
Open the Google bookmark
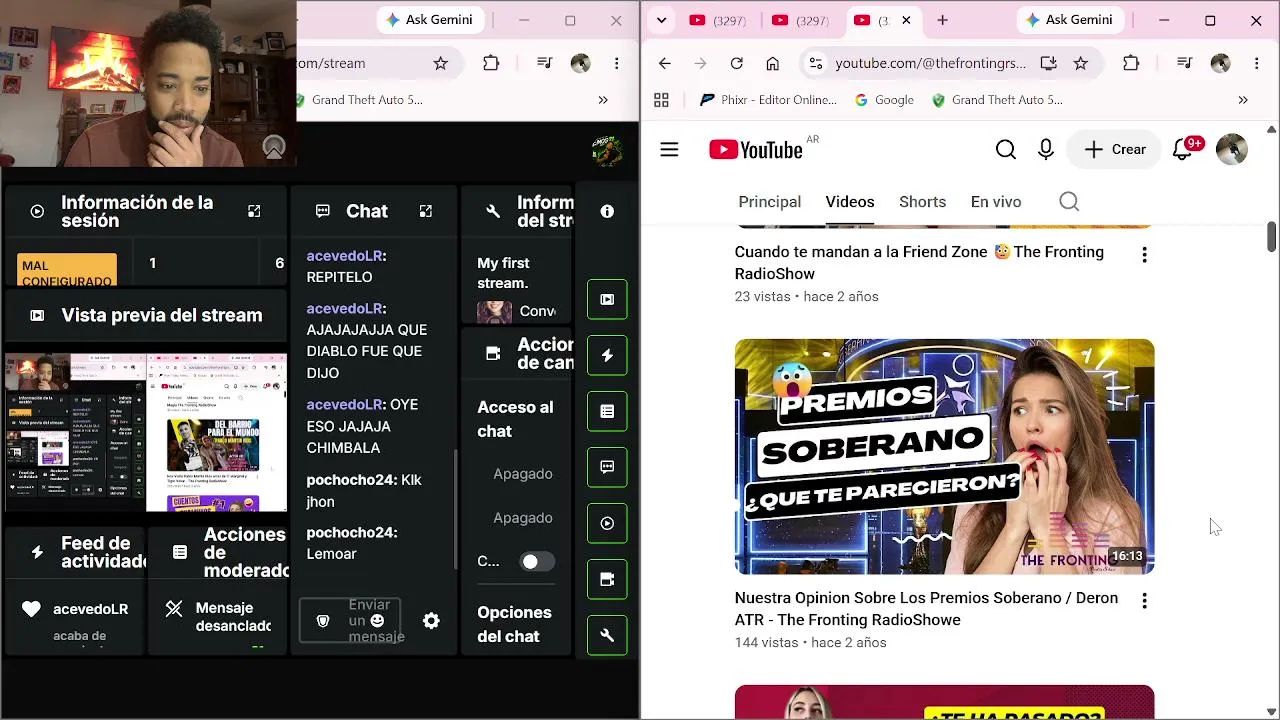coord(884,100)
